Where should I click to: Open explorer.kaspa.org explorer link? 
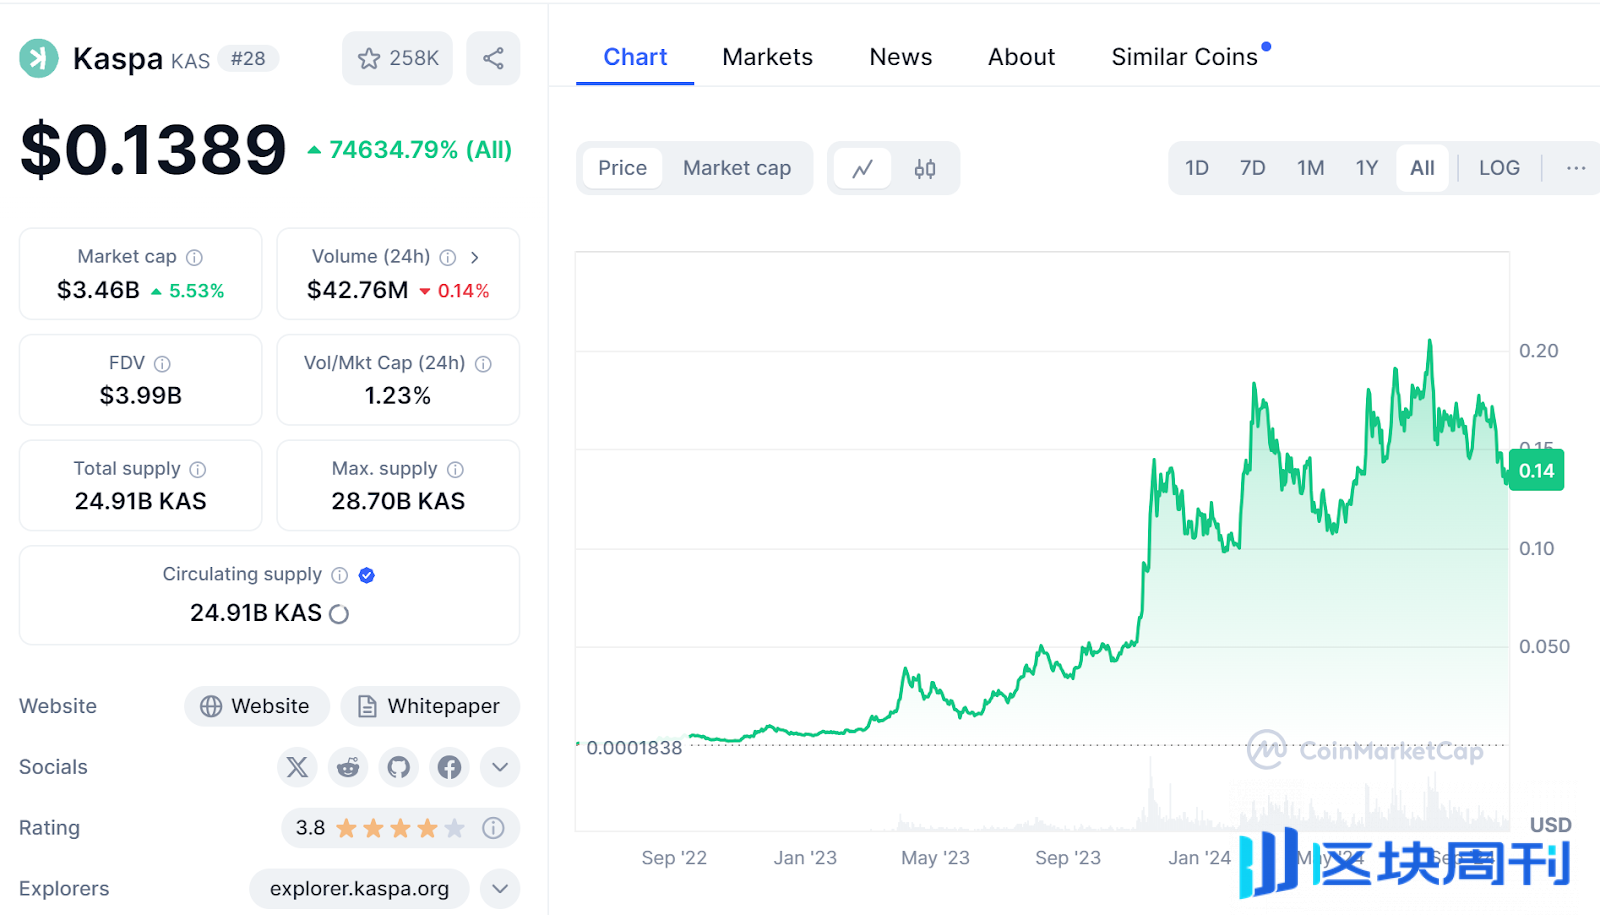pyautogui.click(x=359, y=889)
